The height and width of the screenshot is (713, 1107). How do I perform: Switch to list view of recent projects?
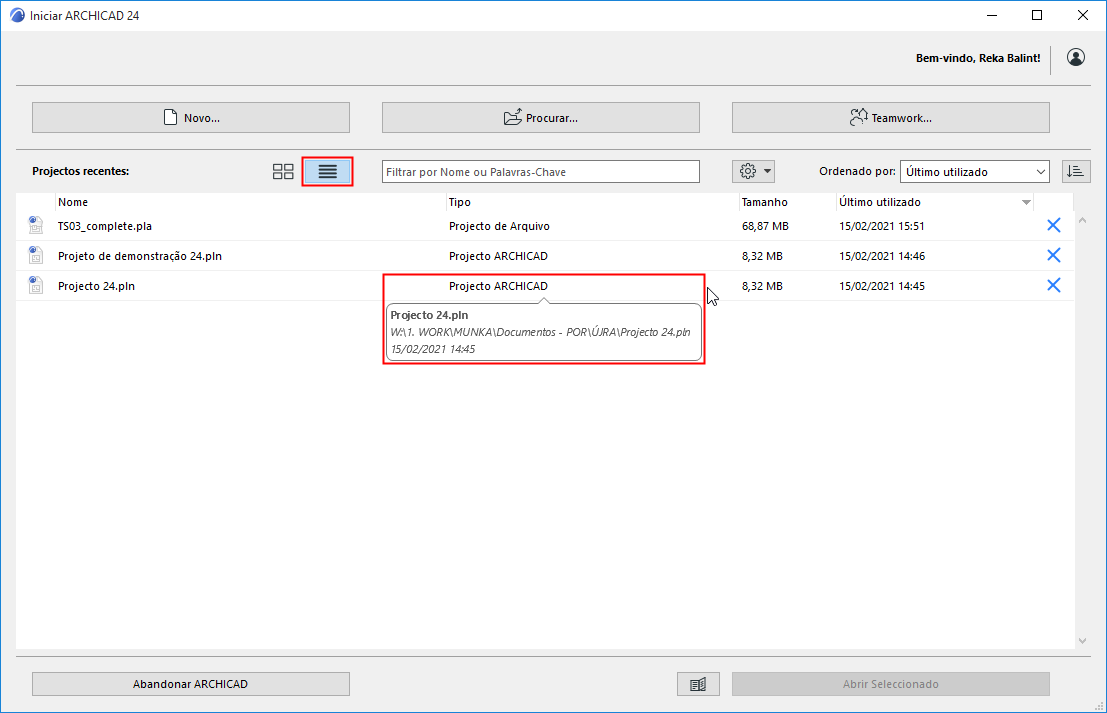point(328,172)
